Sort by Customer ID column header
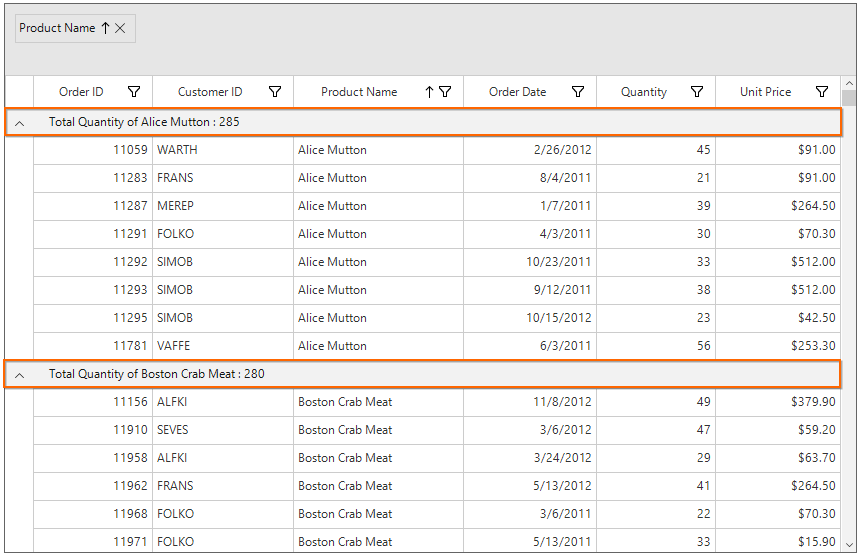The width and height of the screenshot is (860, 555). coord(210,92)
